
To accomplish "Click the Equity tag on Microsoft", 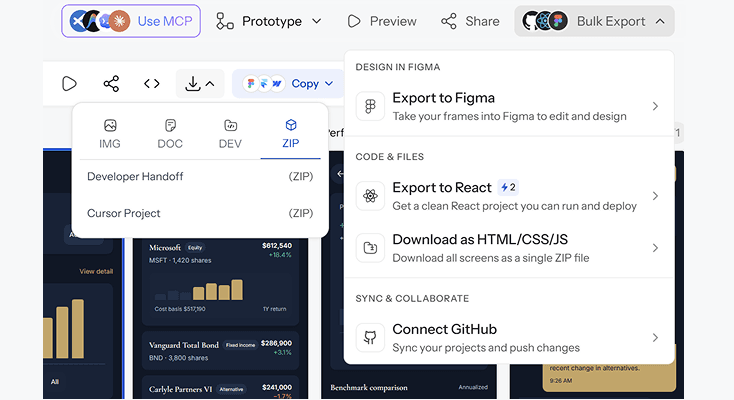I will pos(195,247).
